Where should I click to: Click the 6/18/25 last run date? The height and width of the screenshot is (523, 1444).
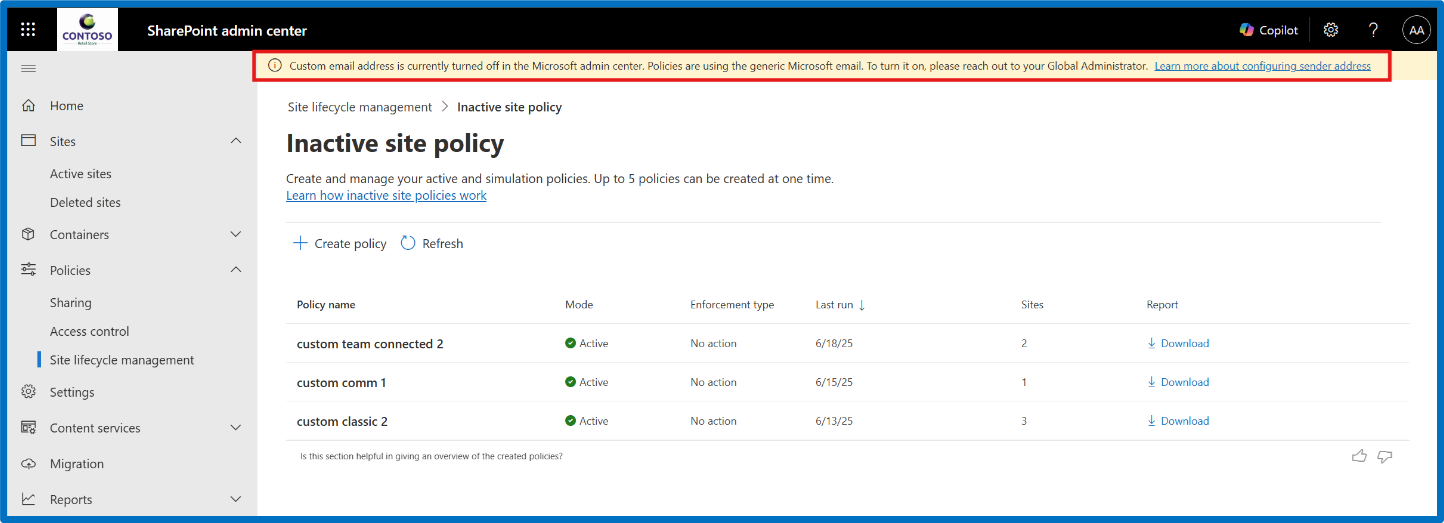(834, 343)
